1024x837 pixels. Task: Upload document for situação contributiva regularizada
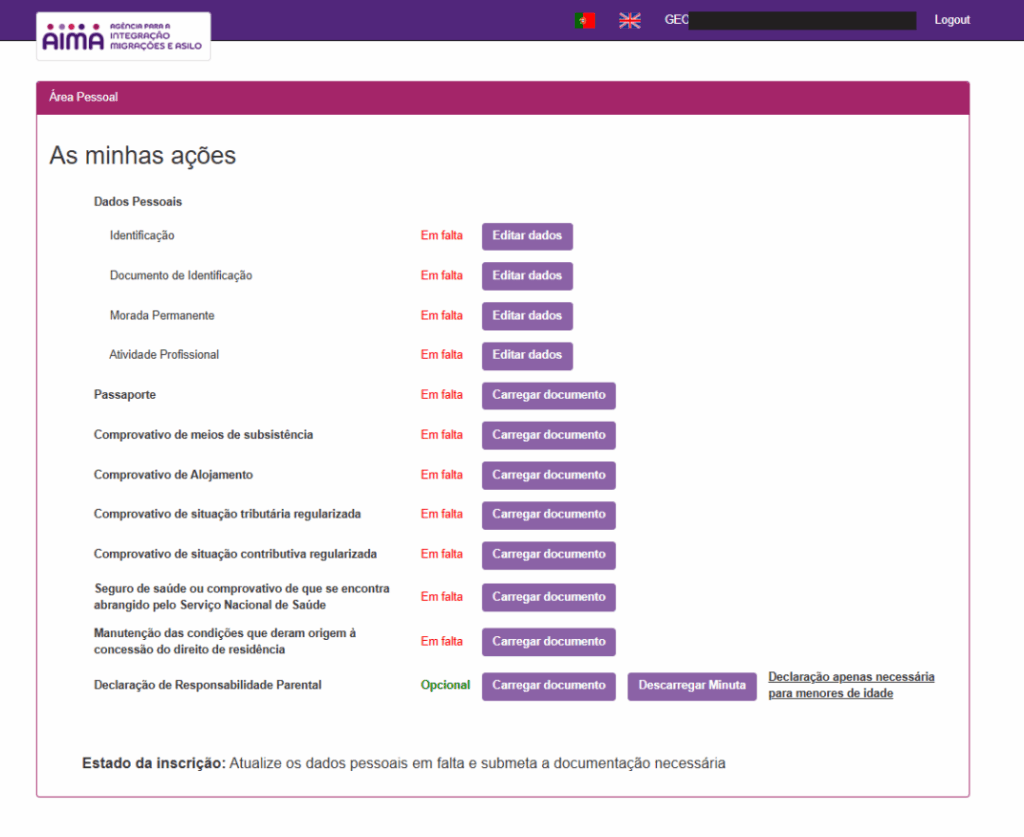click(548, 554)
